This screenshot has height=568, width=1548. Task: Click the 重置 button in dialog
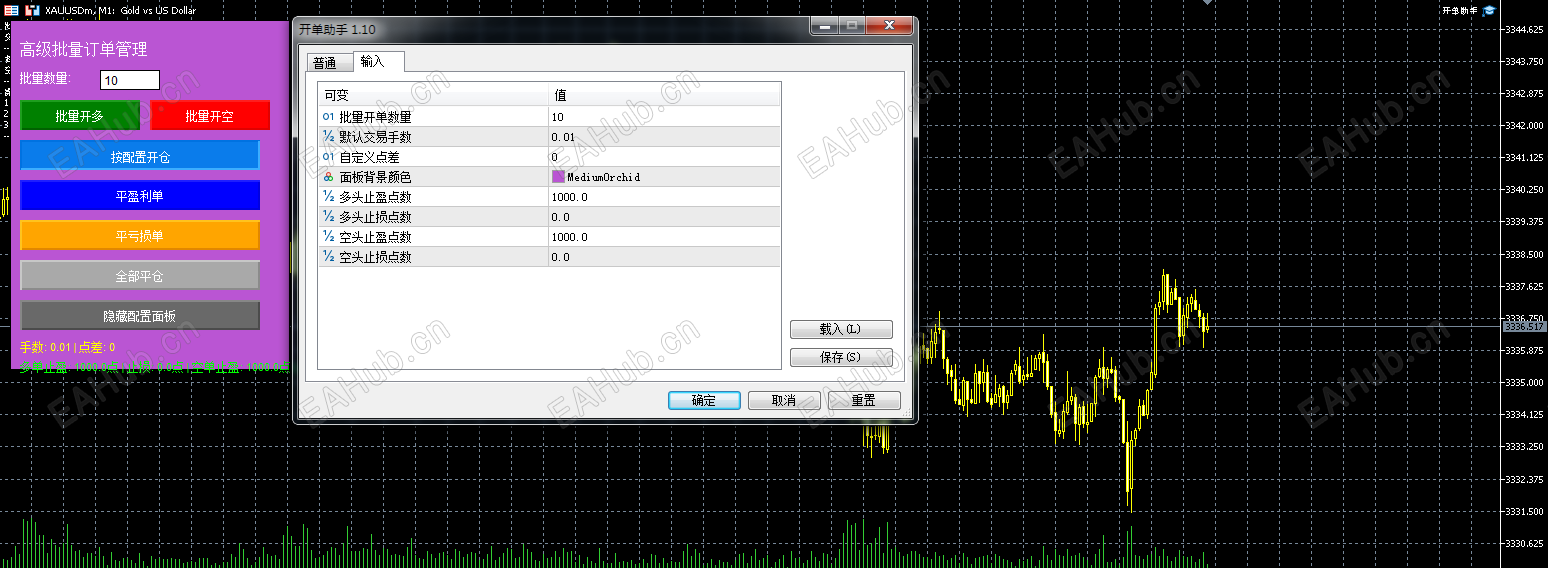[x=864, y=400]
